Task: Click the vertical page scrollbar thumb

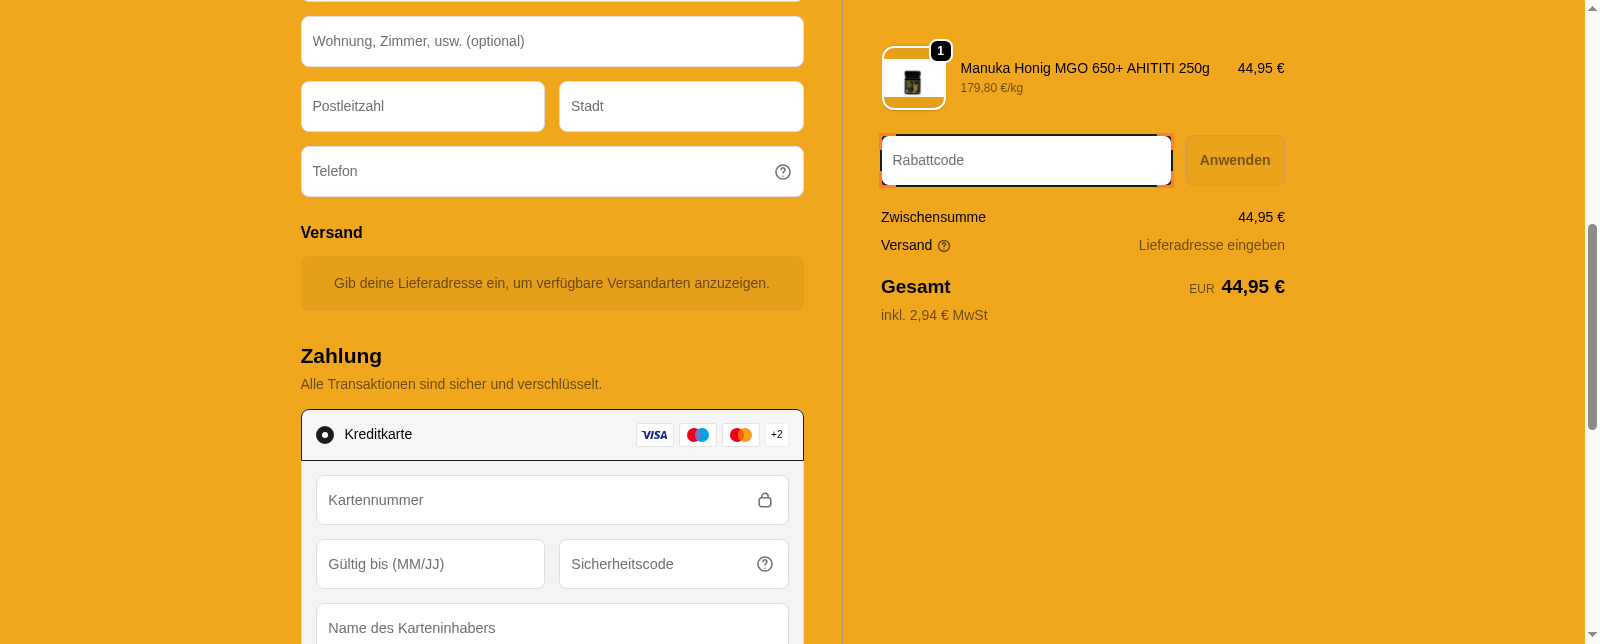Action: (x=1592, y=327)
